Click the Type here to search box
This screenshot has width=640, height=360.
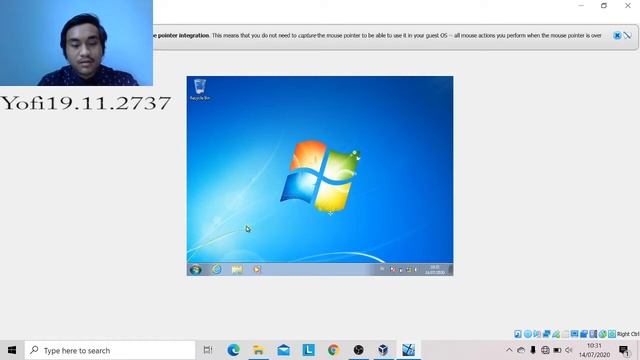coord(110,350)
